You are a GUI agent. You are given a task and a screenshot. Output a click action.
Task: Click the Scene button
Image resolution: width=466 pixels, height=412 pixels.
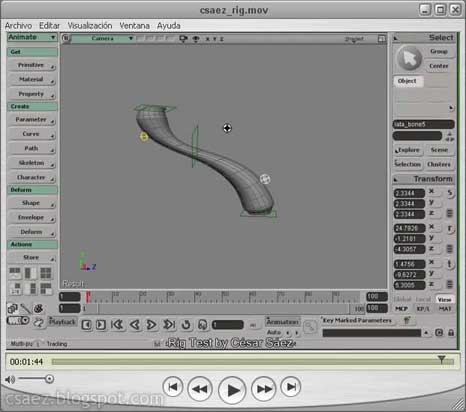pyautogui.click(x=439, y=150)
